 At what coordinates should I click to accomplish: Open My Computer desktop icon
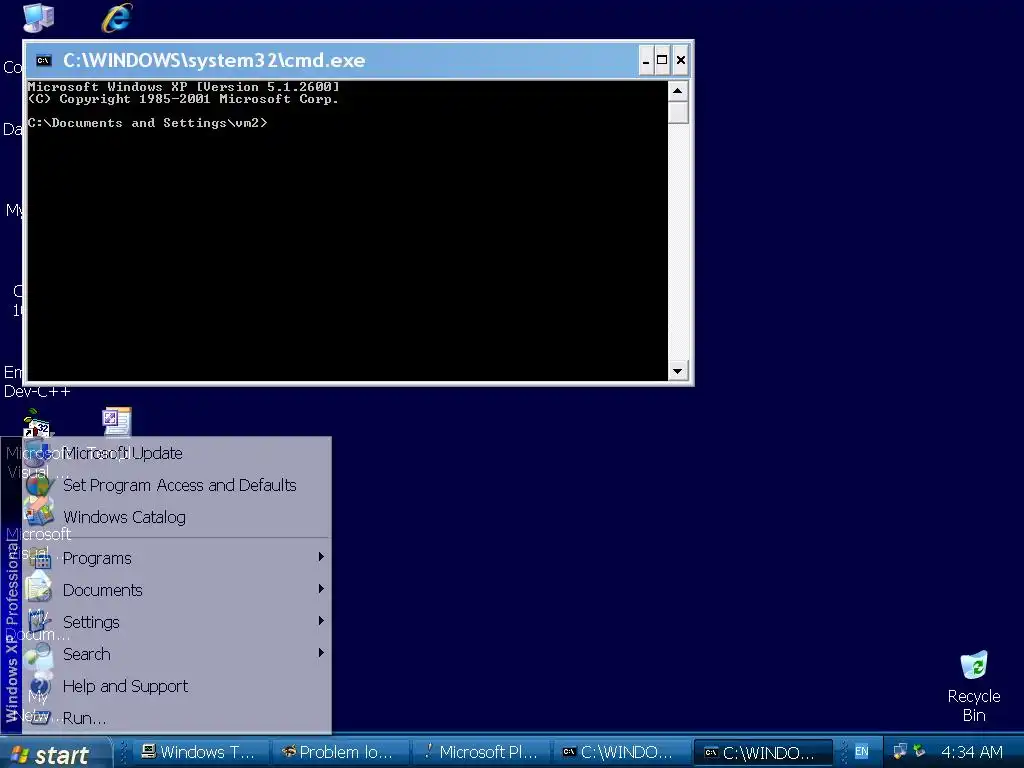click(38, 18)
